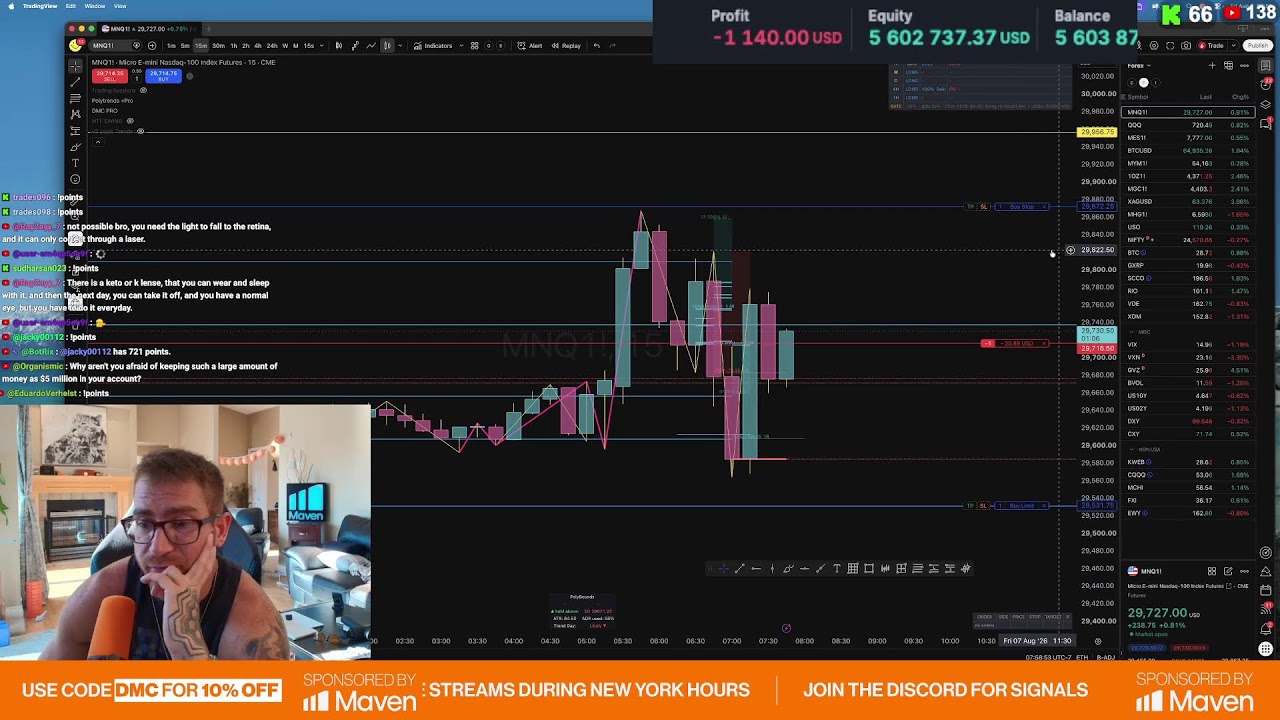The height and width of the screenshot is (720, 1280).
Task: Switch to the 1h timeframe
Action: [x=234, y=45]
